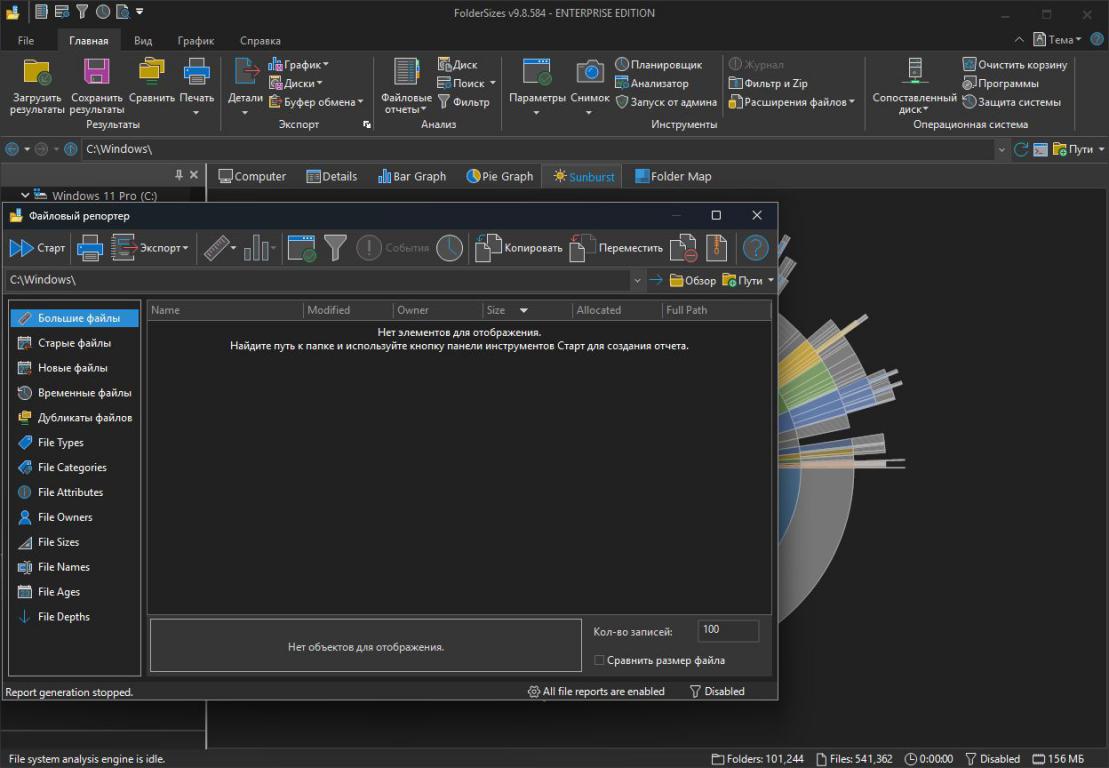Click the Копировать button in reporter toolbar

pos(519,248)
